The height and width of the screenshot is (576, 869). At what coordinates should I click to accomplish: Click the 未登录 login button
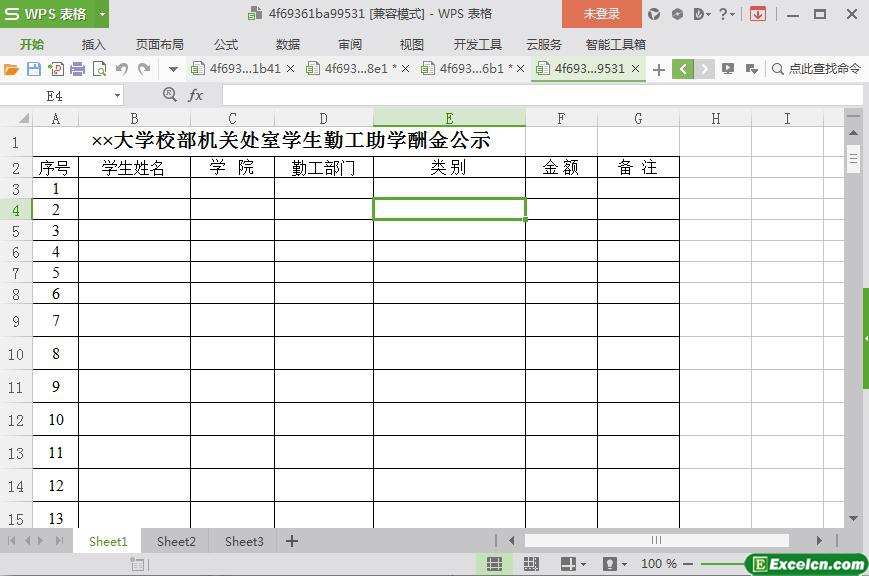601,14
